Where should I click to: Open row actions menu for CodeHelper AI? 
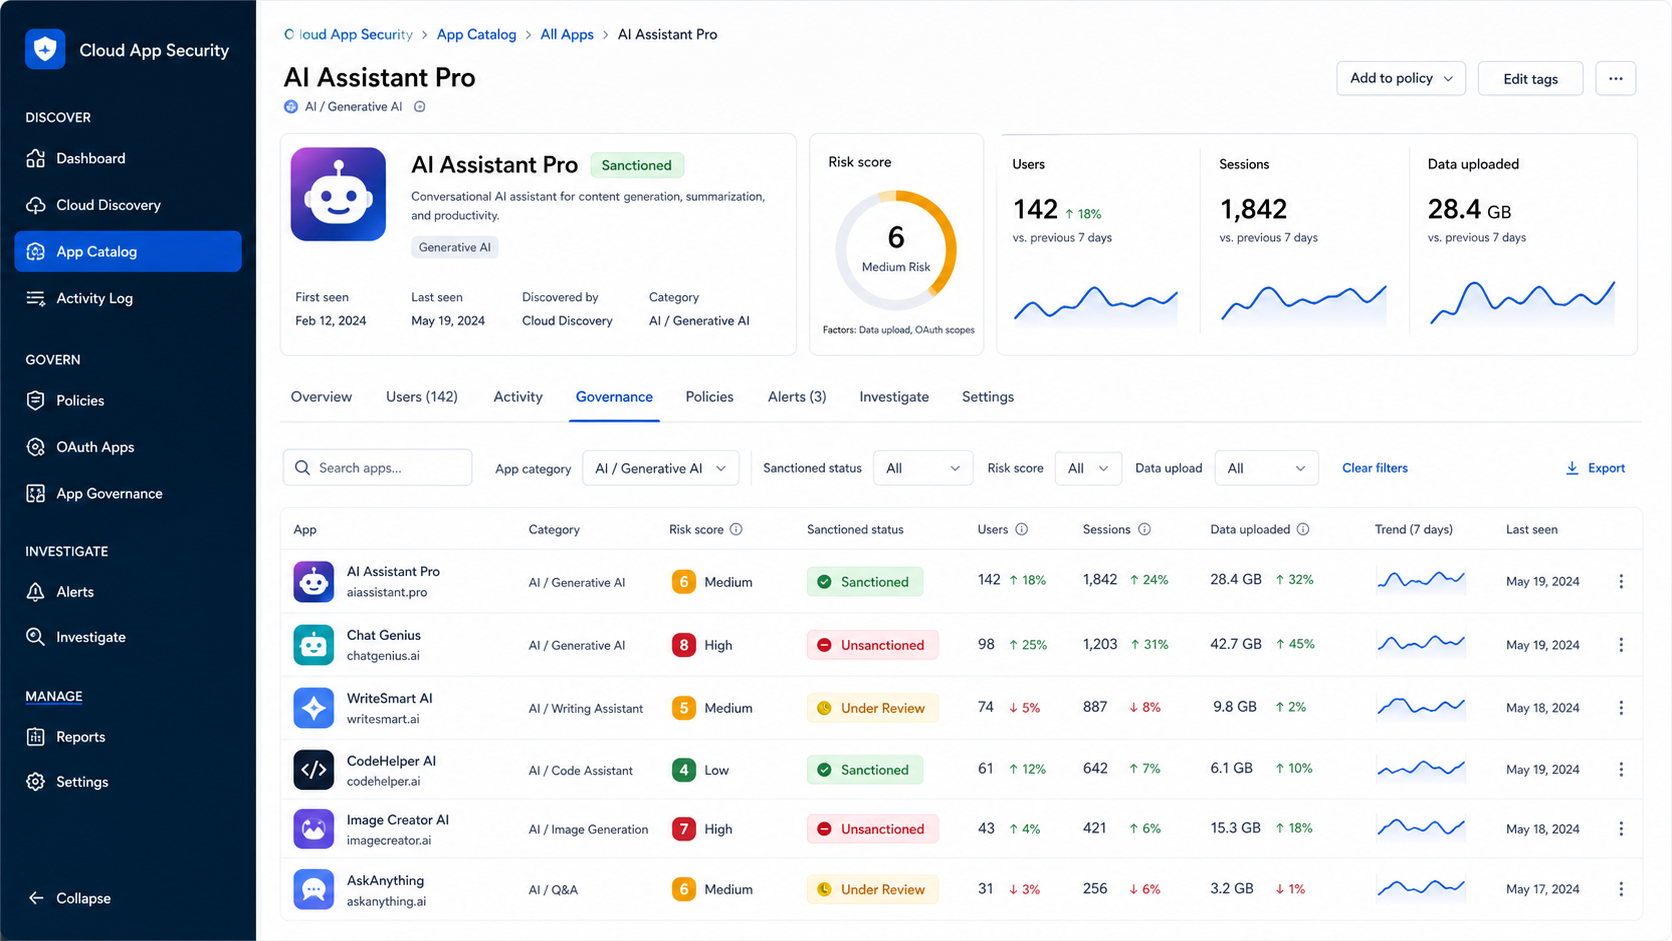[1621, 769]
